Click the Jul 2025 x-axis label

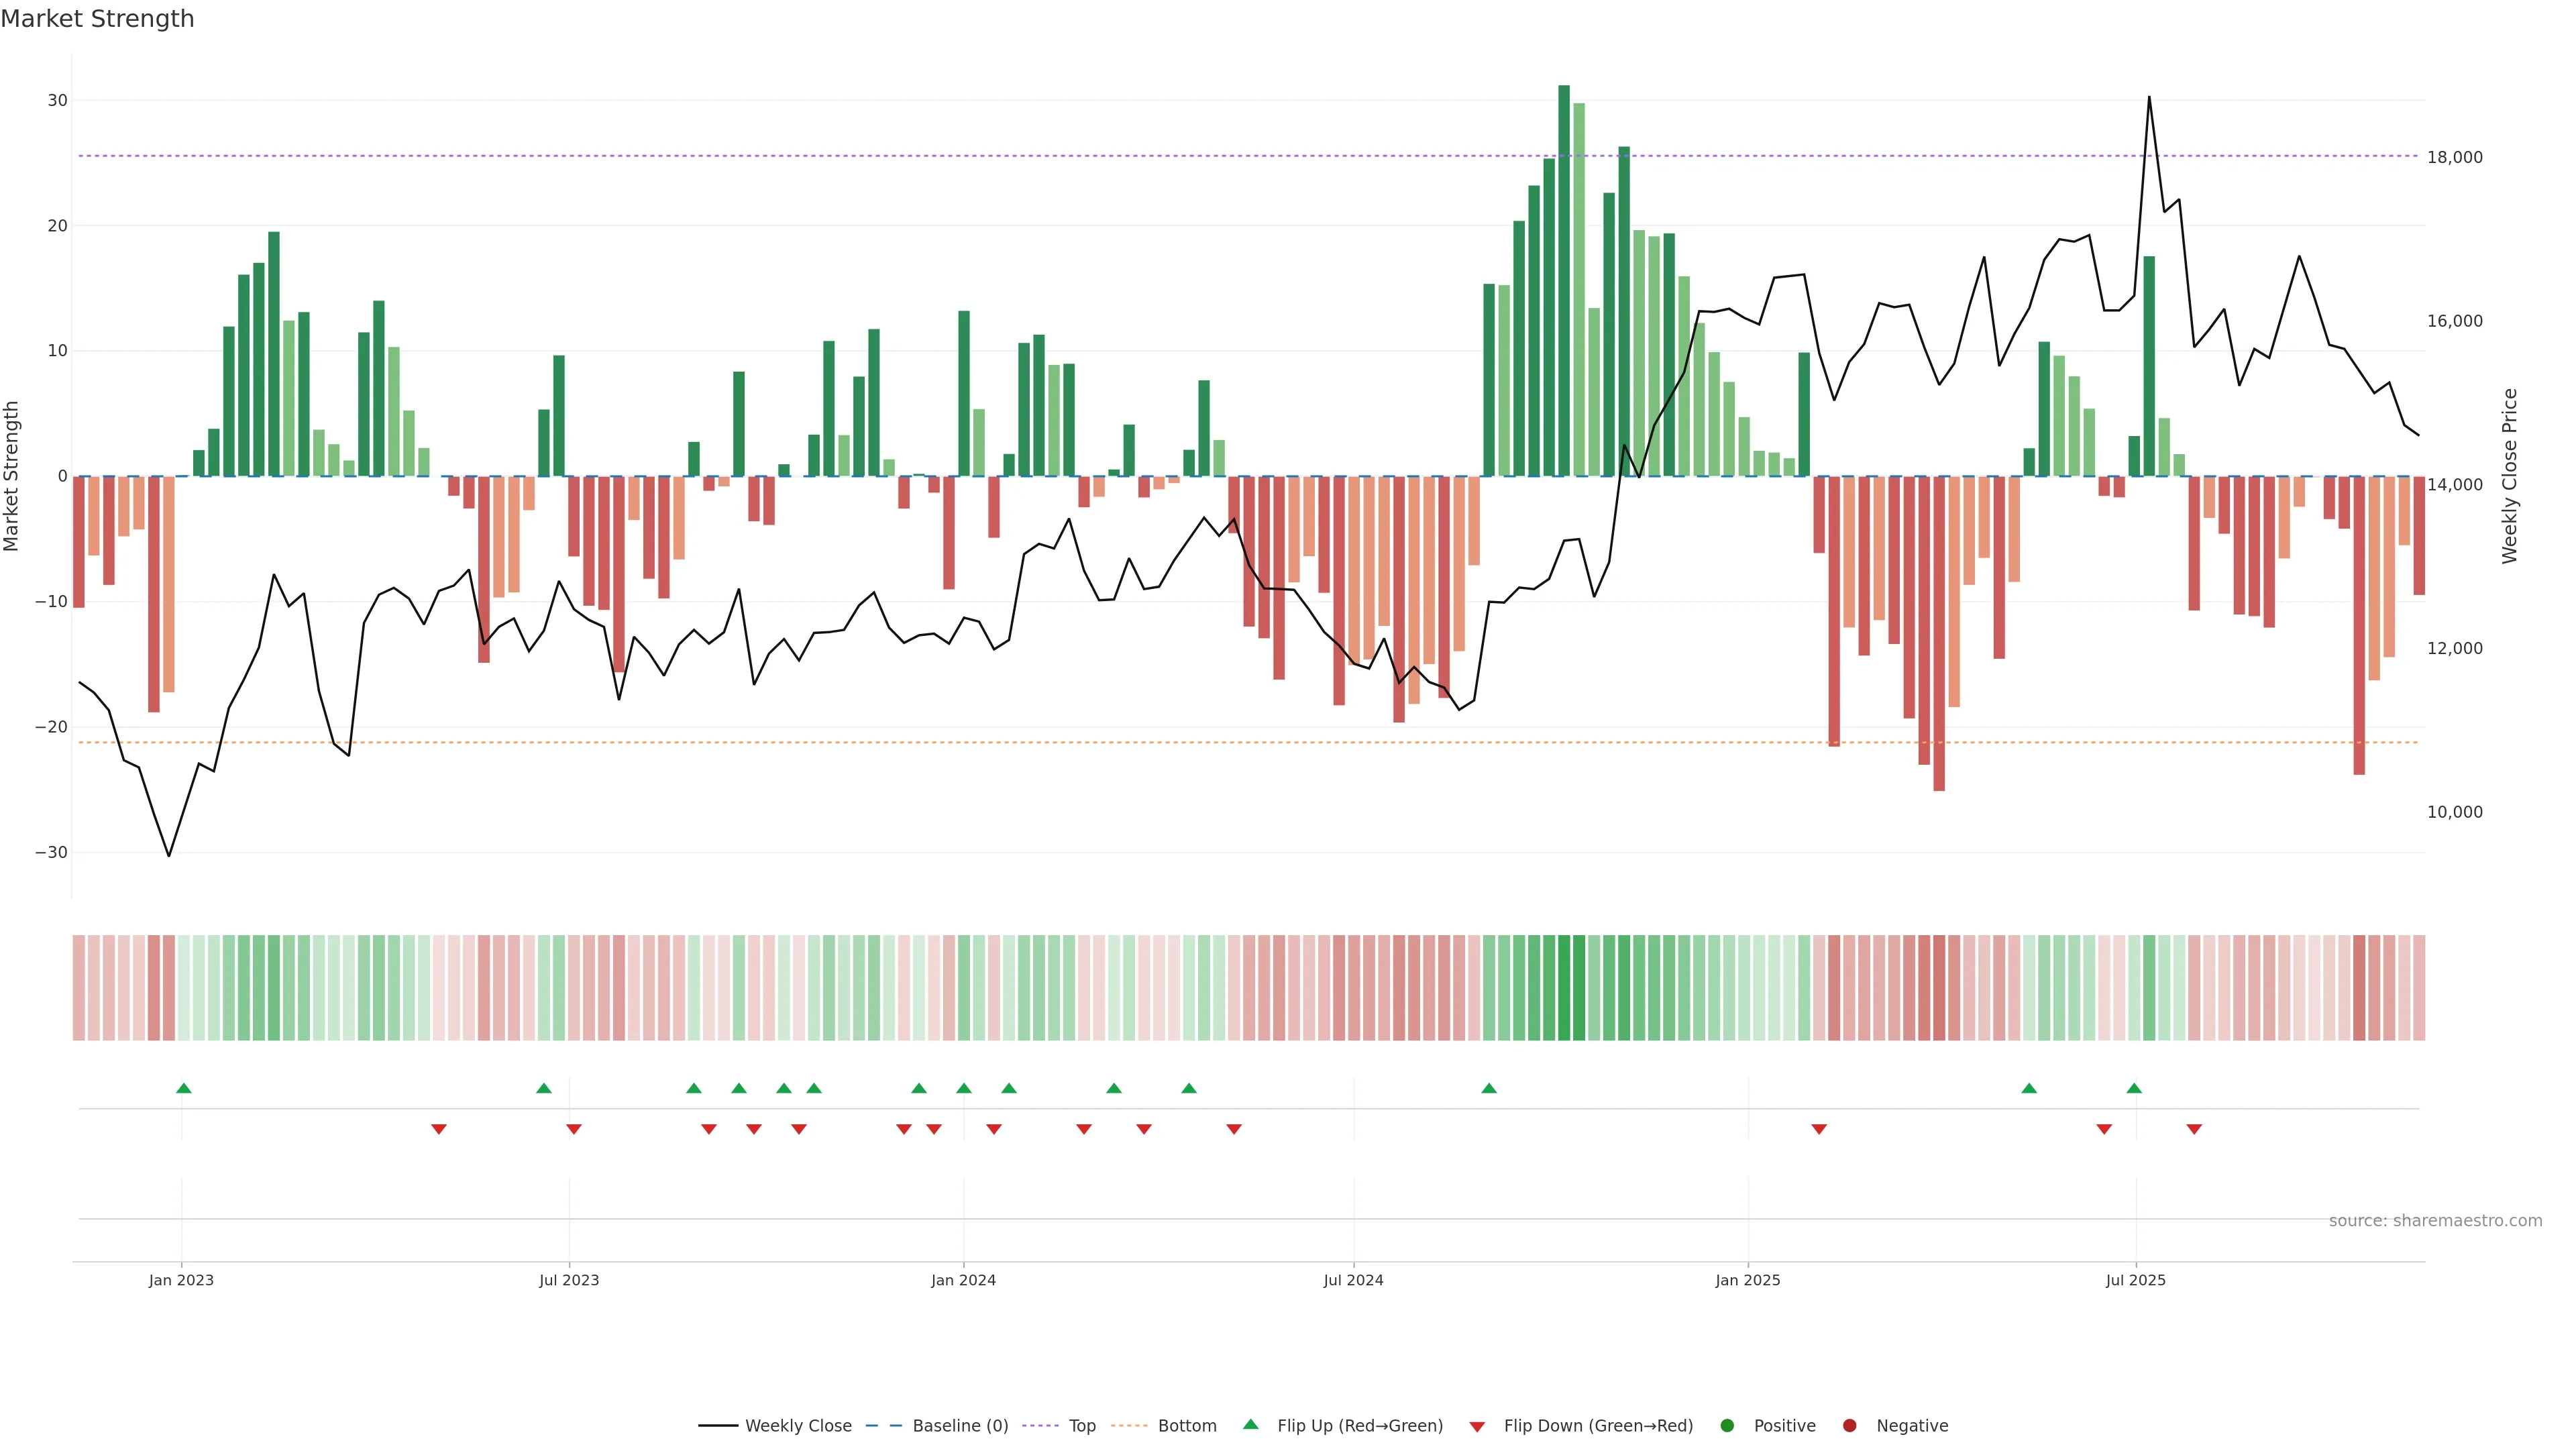[2135, 1280]
